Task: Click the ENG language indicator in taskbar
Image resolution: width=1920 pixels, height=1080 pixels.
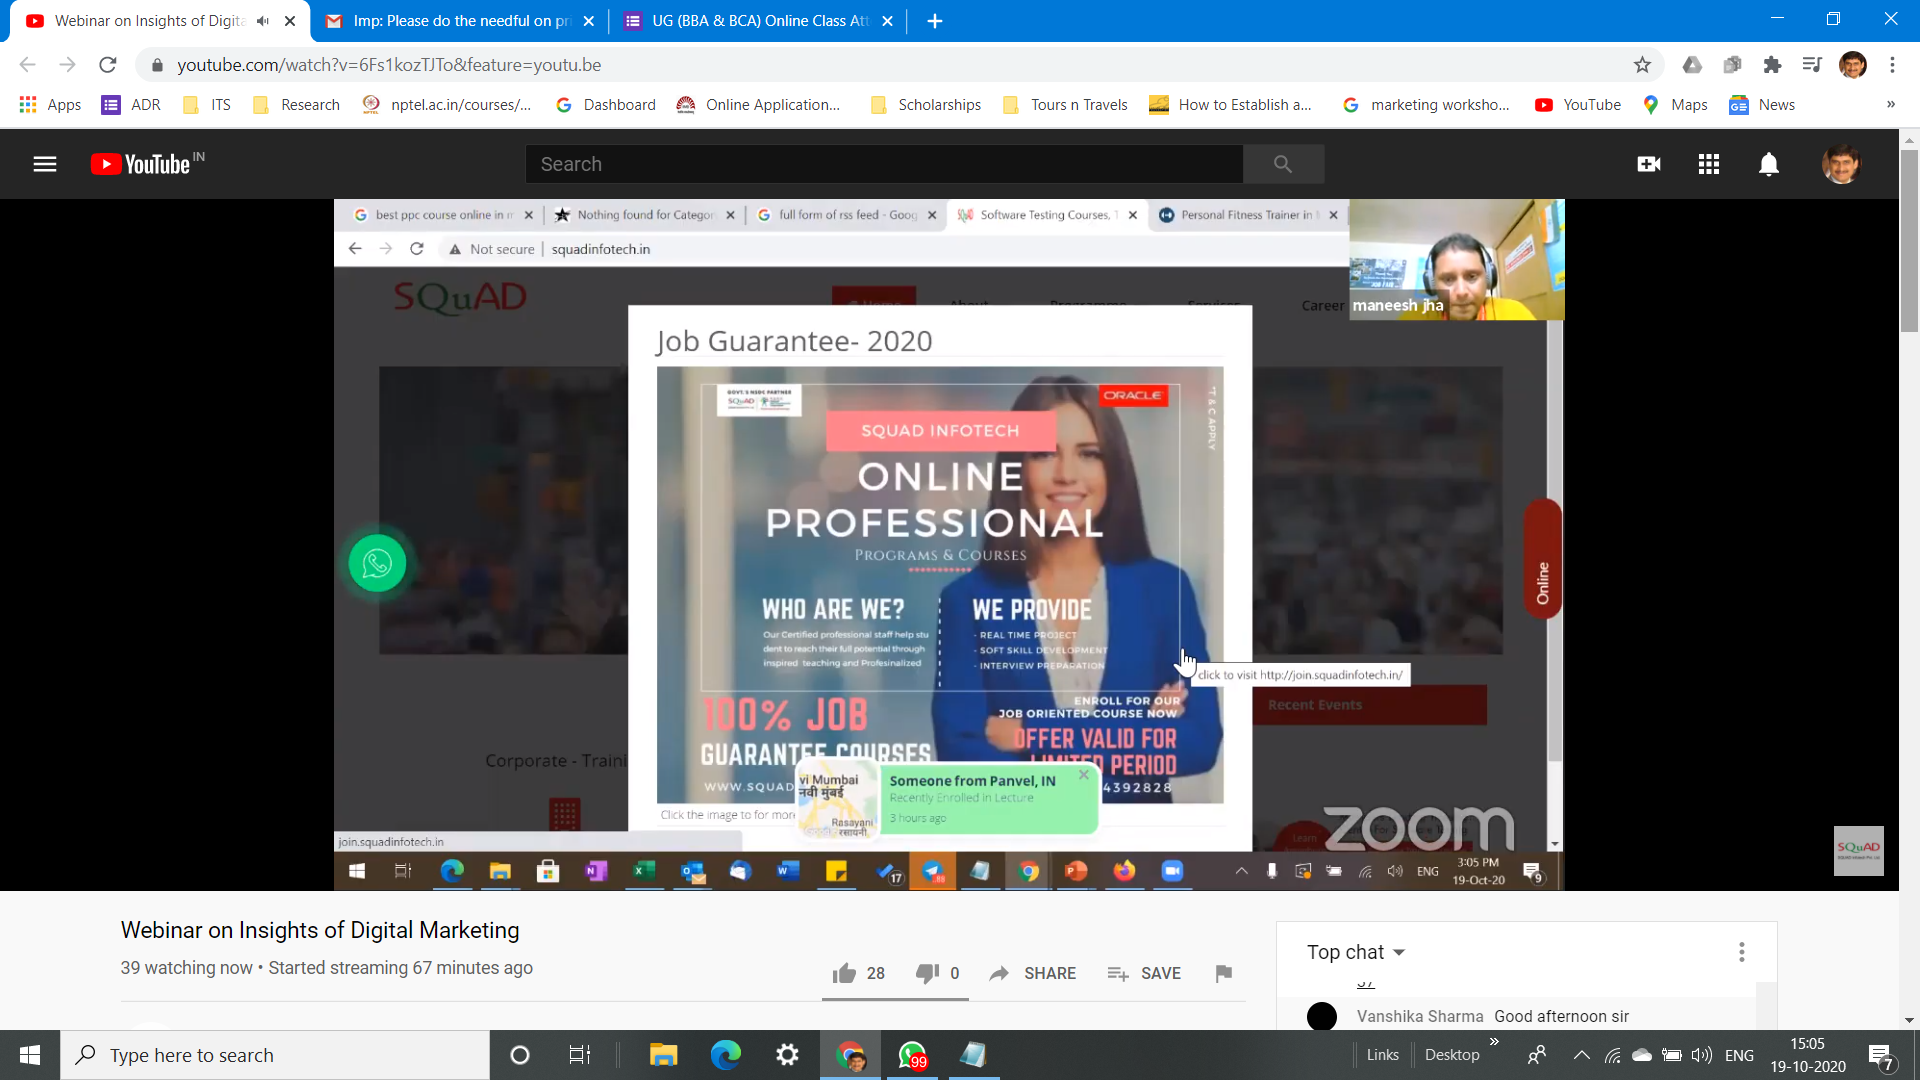Action: 1740,1055
